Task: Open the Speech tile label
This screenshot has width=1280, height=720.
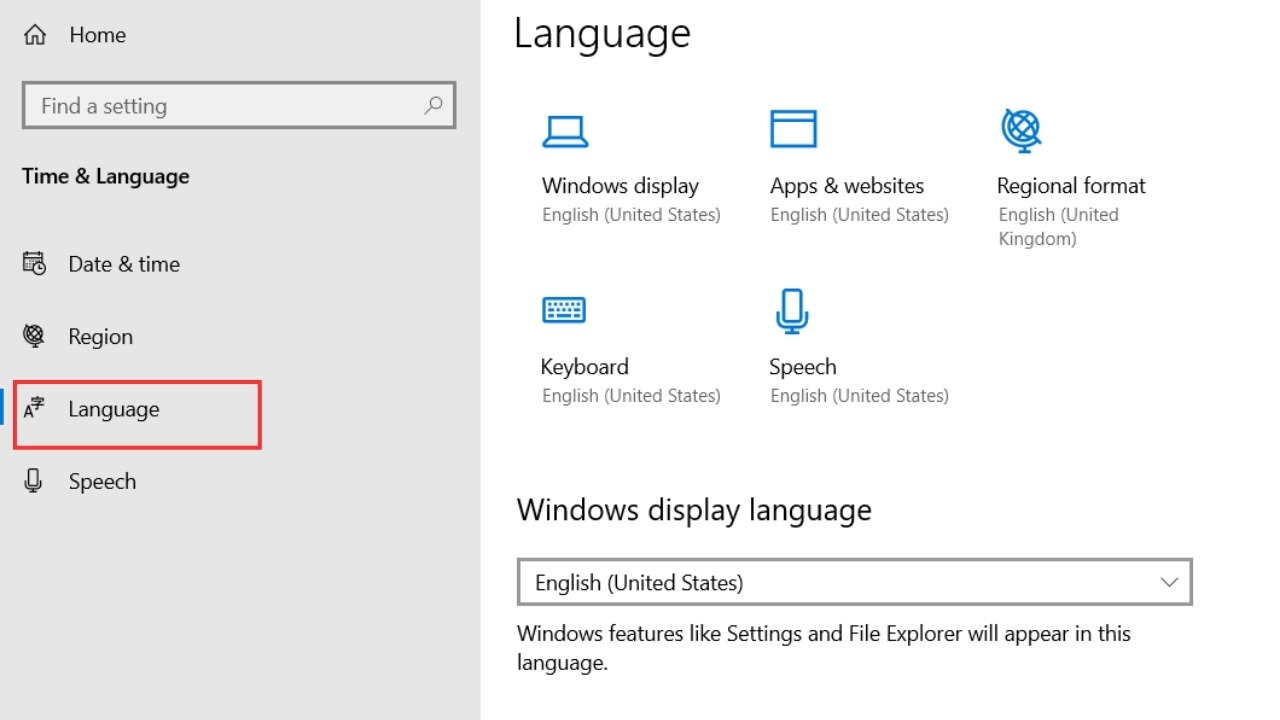Action: pyautogui.click(x=802, y=367)
